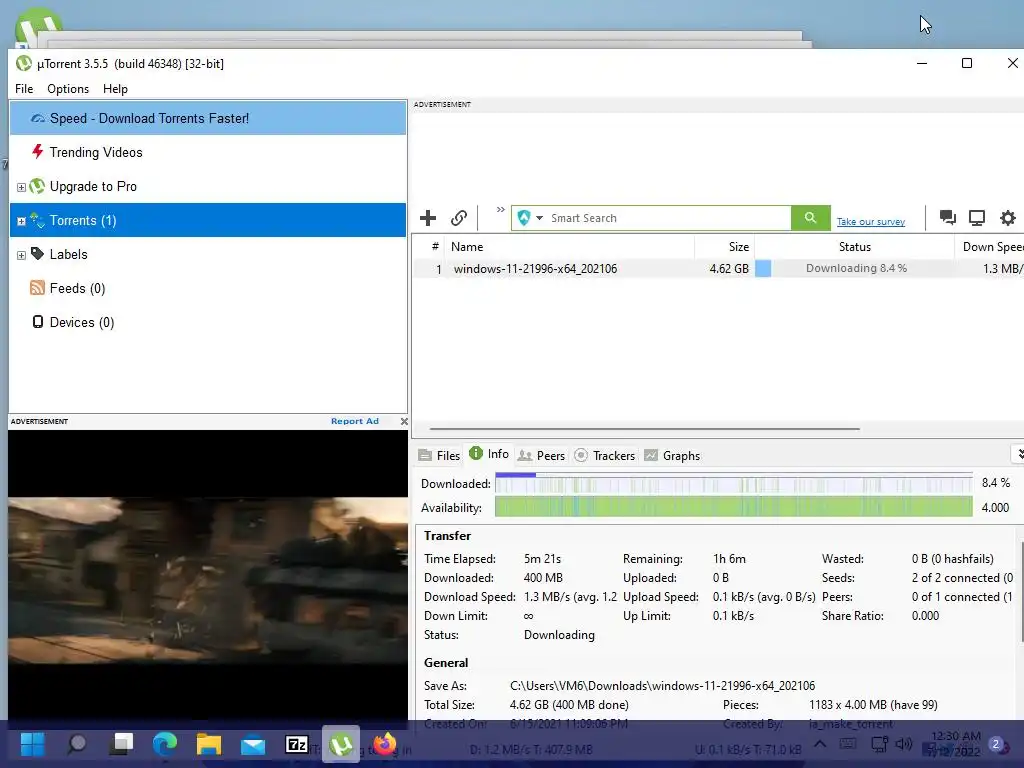Click the Report Ad link
The height and width of the screenshot is (768, 1024).
pos(355,421)
